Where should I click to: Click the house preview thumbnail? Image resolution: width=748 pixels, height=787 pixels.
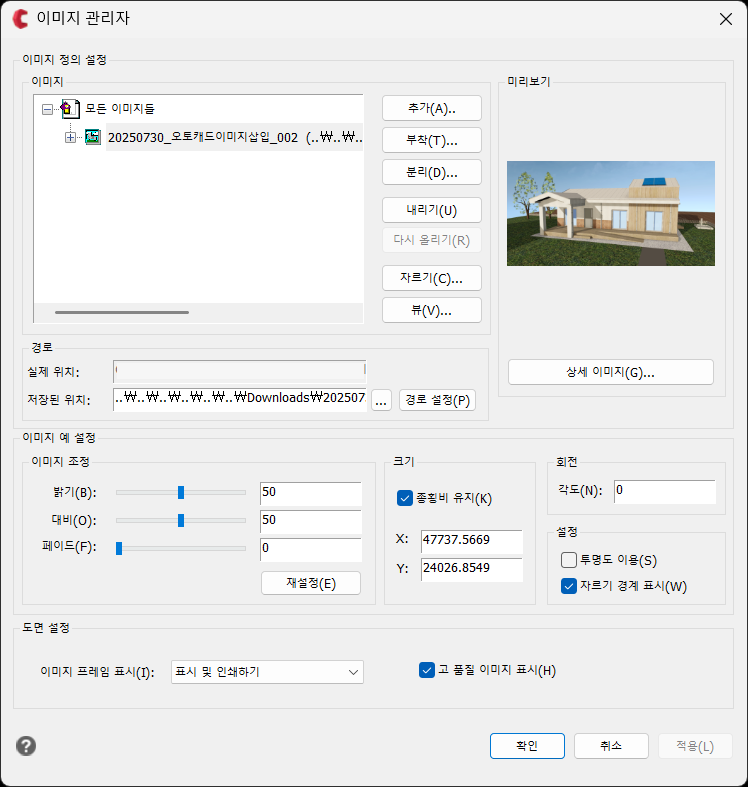click(610, 213)
